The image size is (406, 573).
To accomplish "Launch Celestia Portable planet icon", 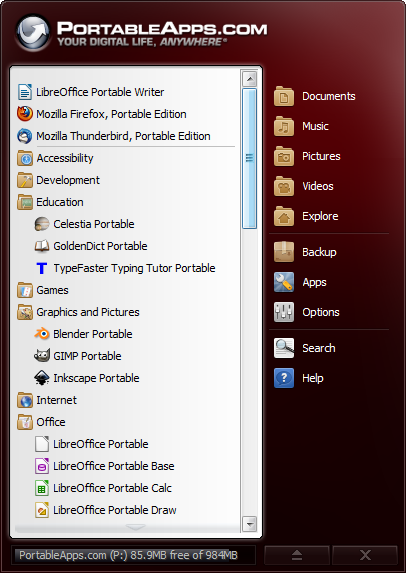I will 42,224.
